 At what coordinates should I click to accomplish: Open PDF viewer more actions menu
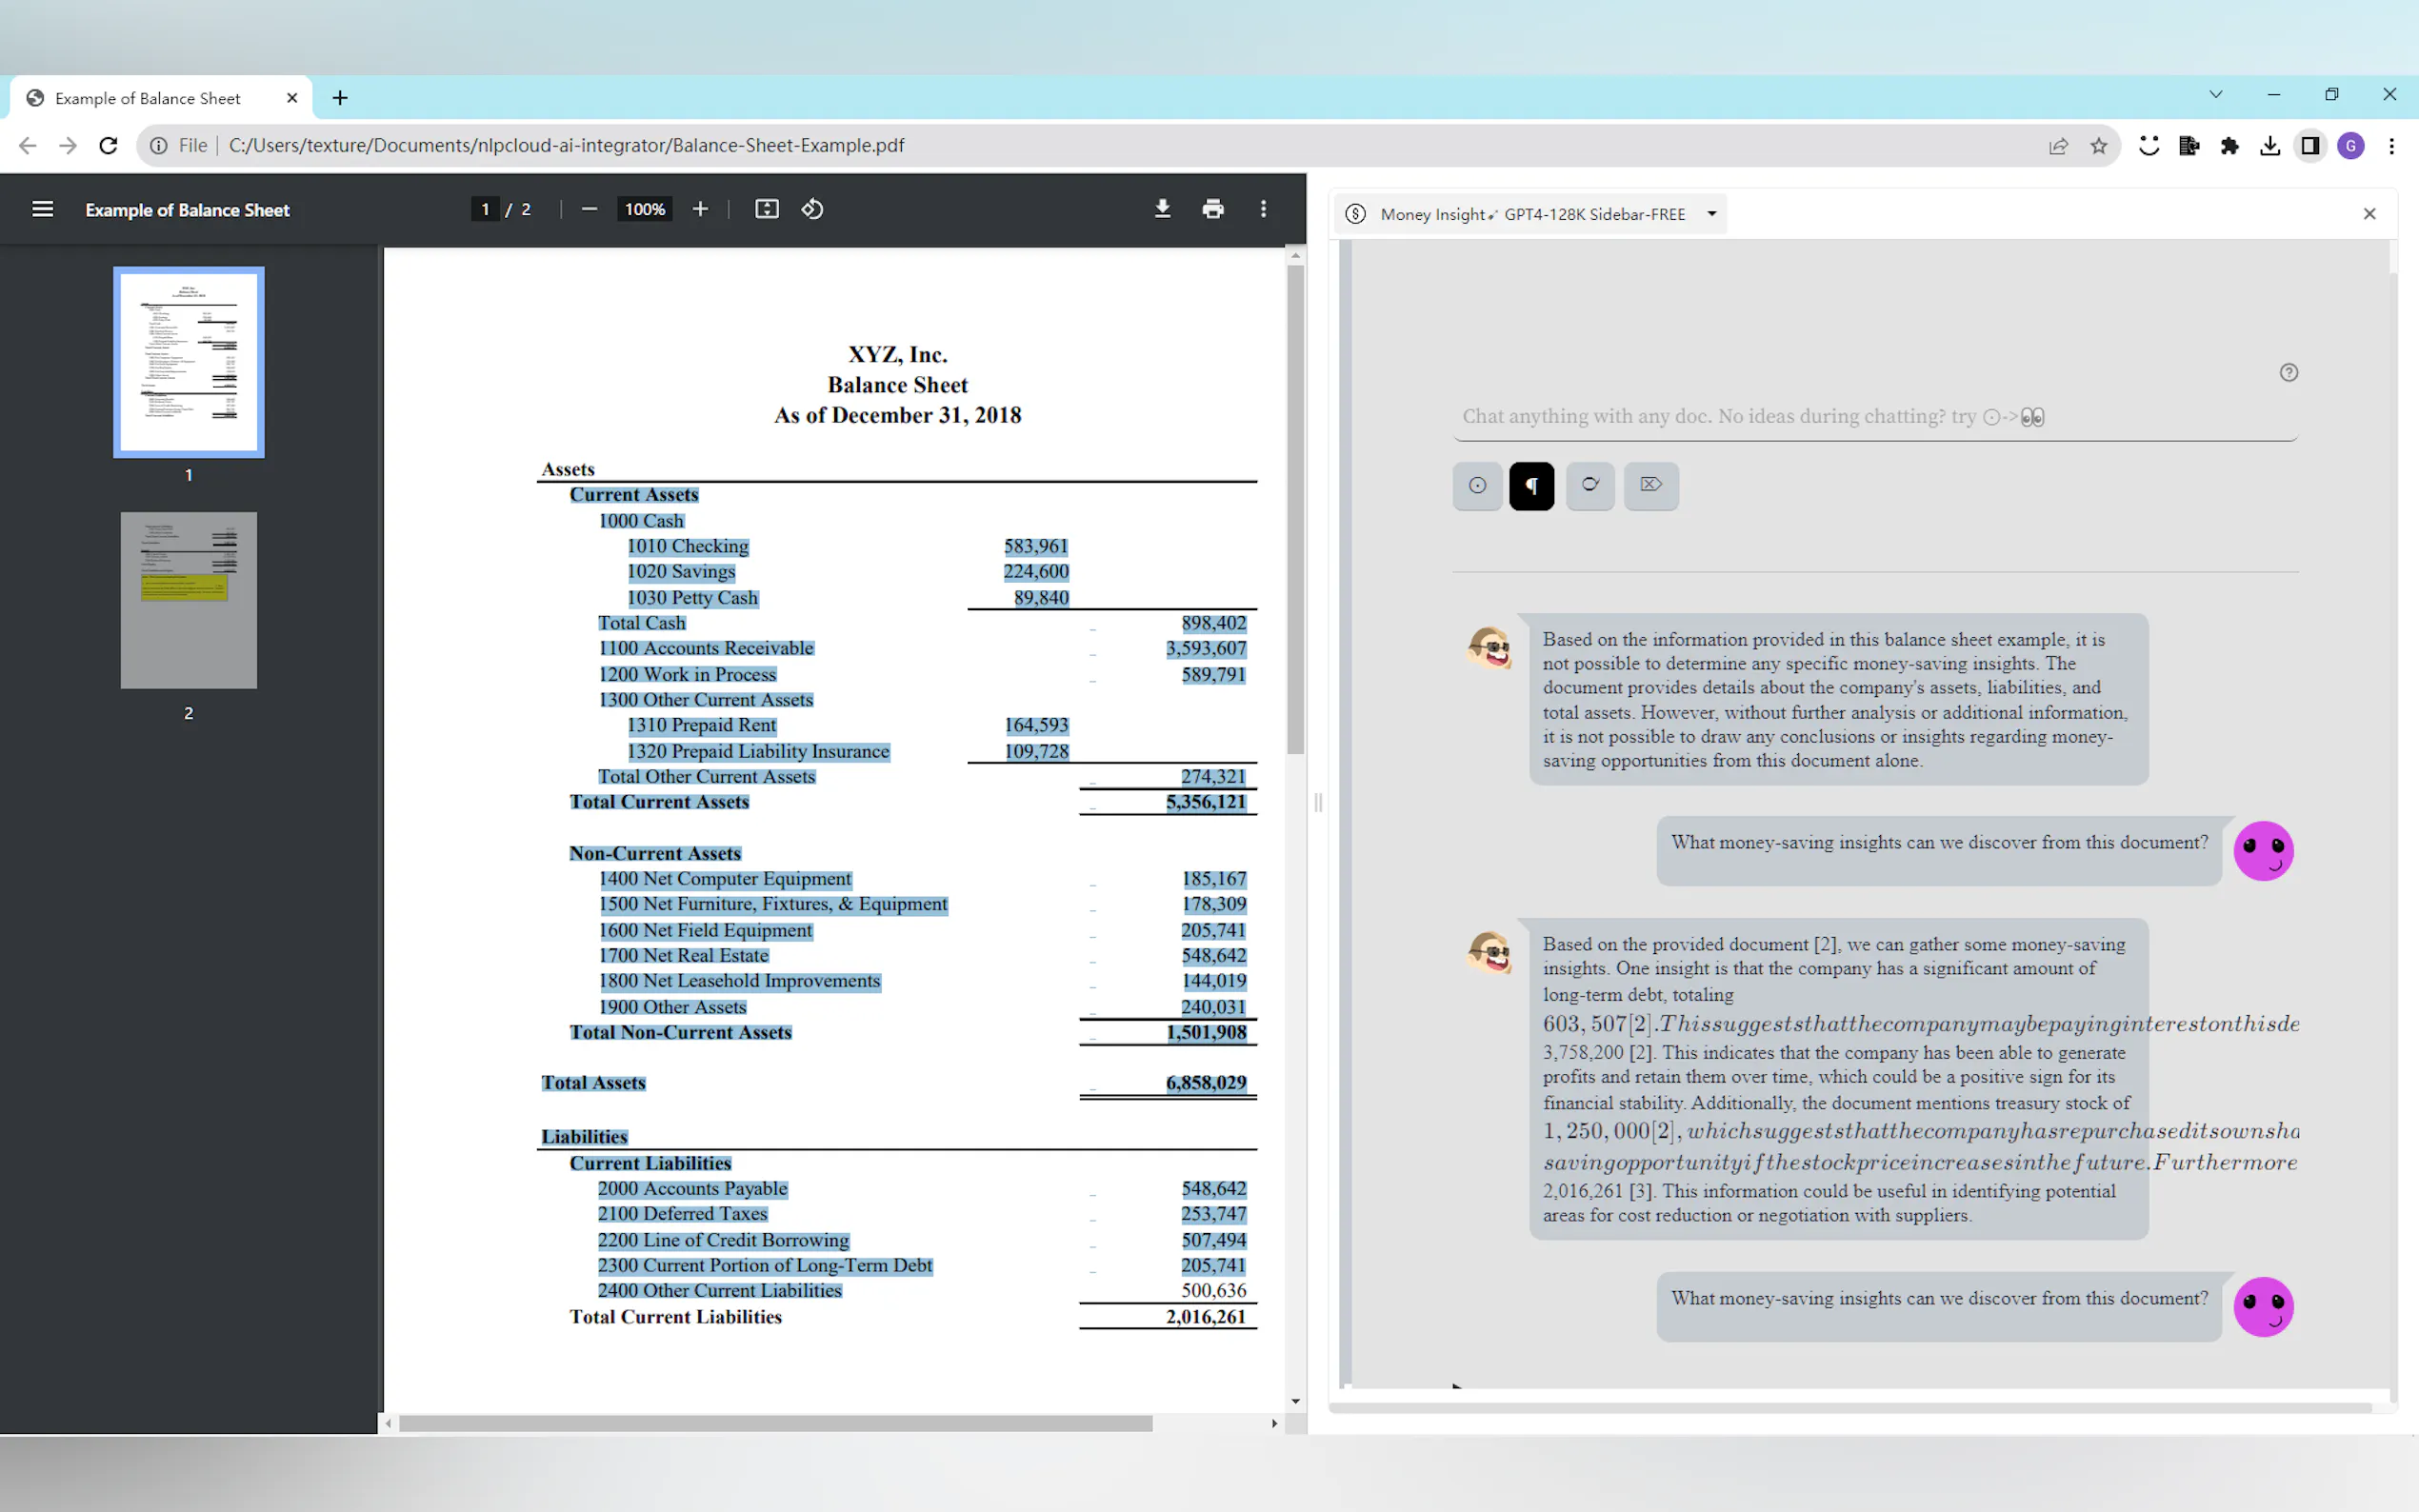[x=1263, y=209]
